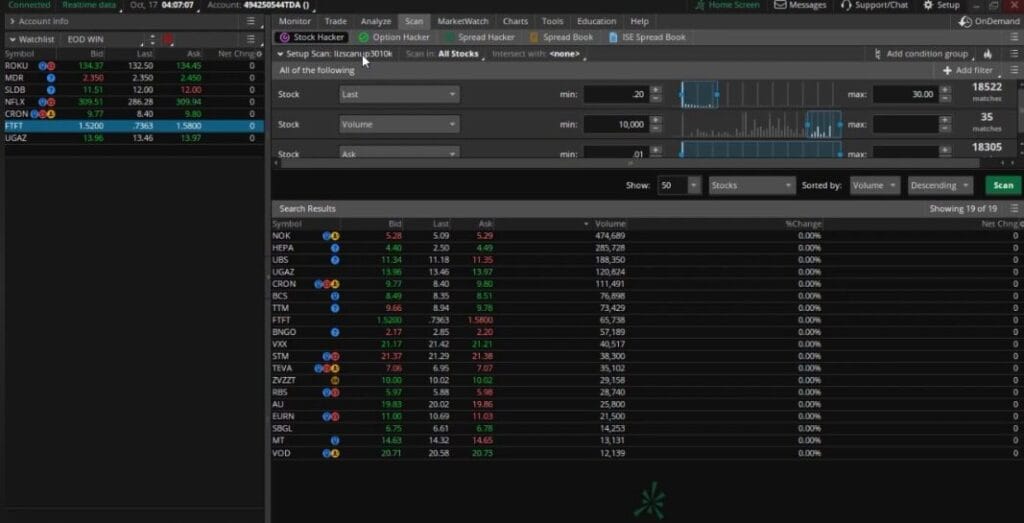Open Messages envelope icon

[780, 5]
